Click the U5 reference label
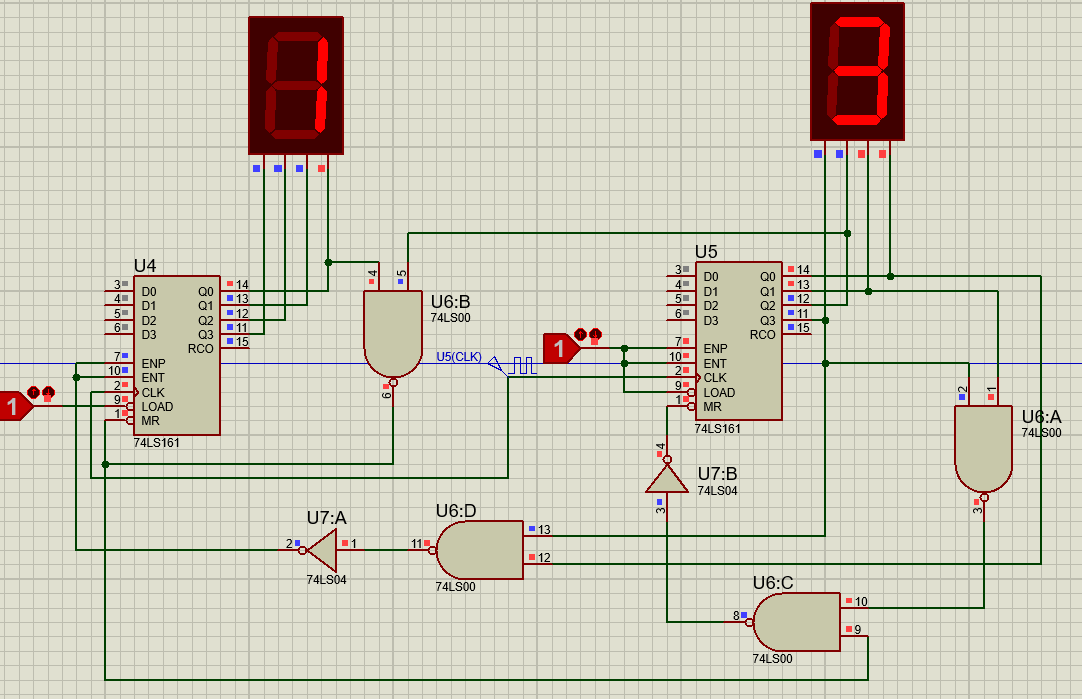Screen dimensions: 1082x699 coord(707,252)
